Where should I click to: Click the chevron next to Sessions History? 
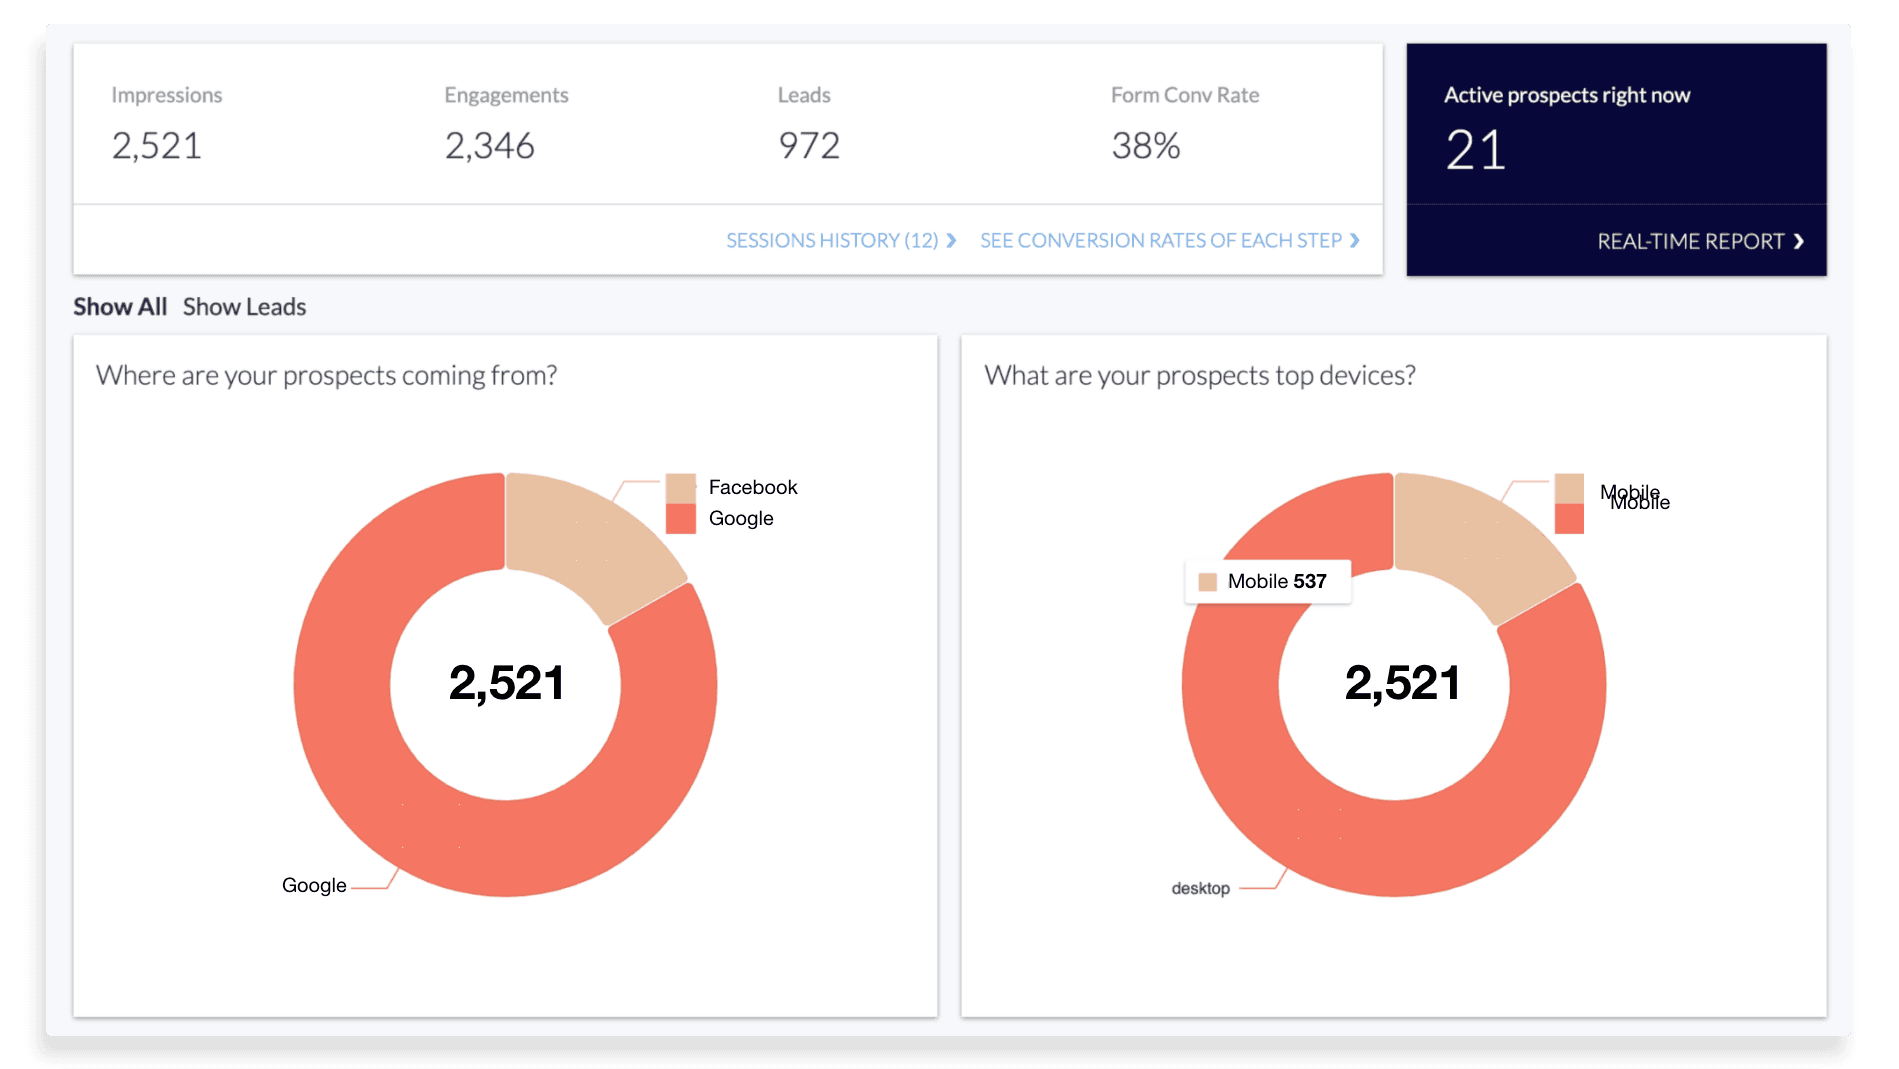tap(949, 240)
